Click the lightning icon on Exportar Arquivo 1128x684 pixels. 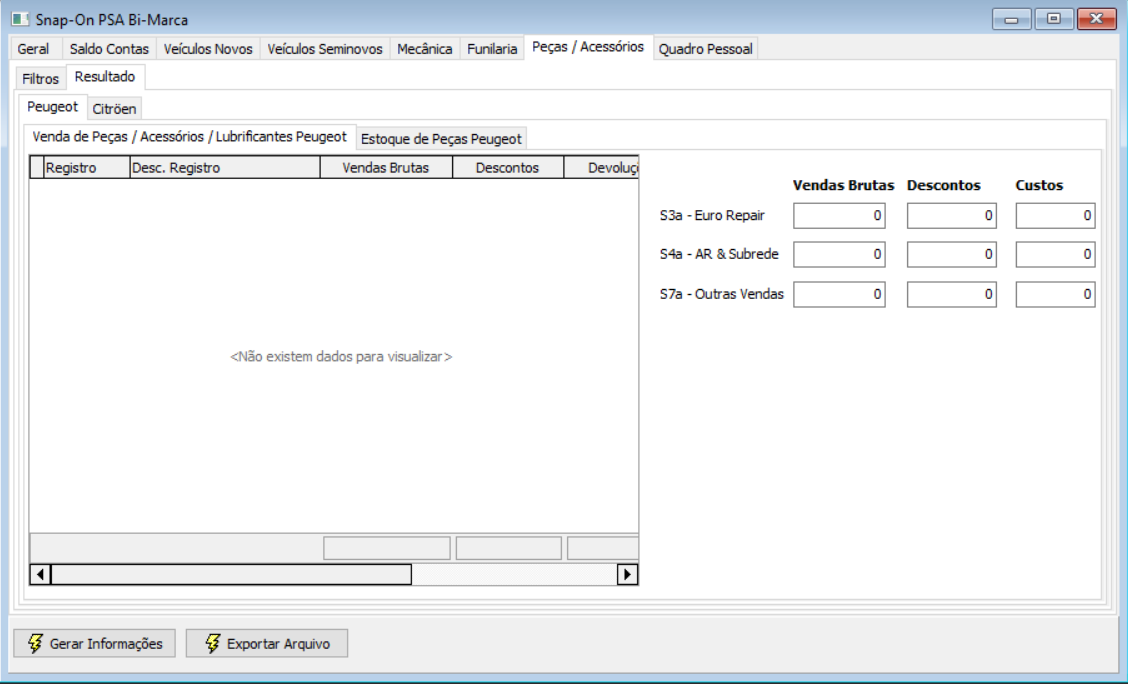[212, 643]
